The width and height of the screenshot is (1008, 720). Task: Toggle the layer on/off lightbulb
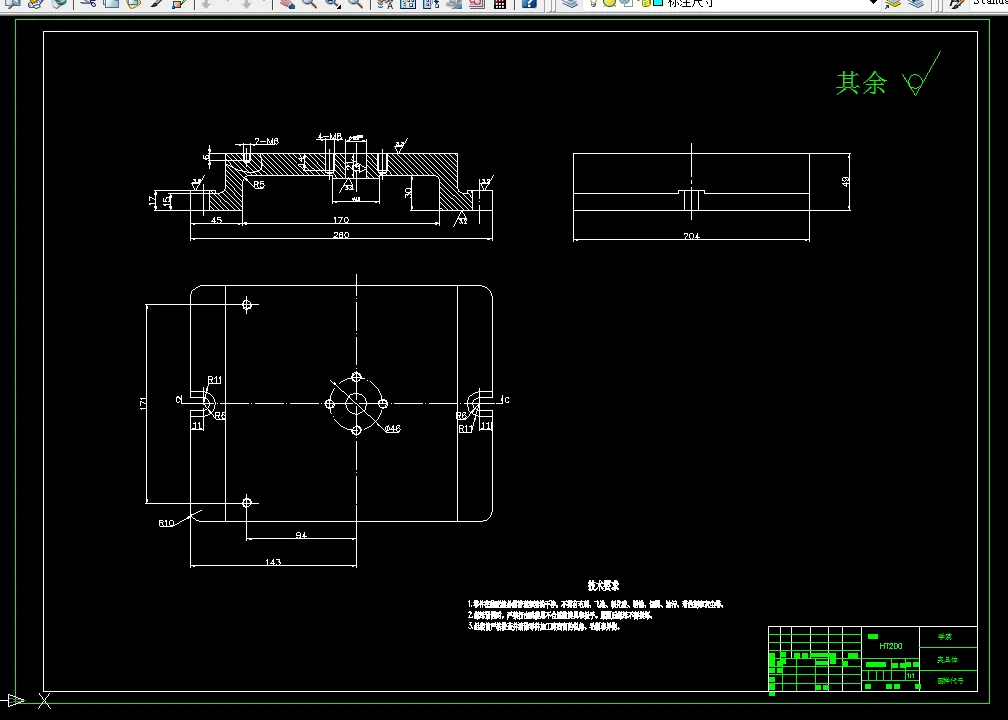[x=593, y=3]
